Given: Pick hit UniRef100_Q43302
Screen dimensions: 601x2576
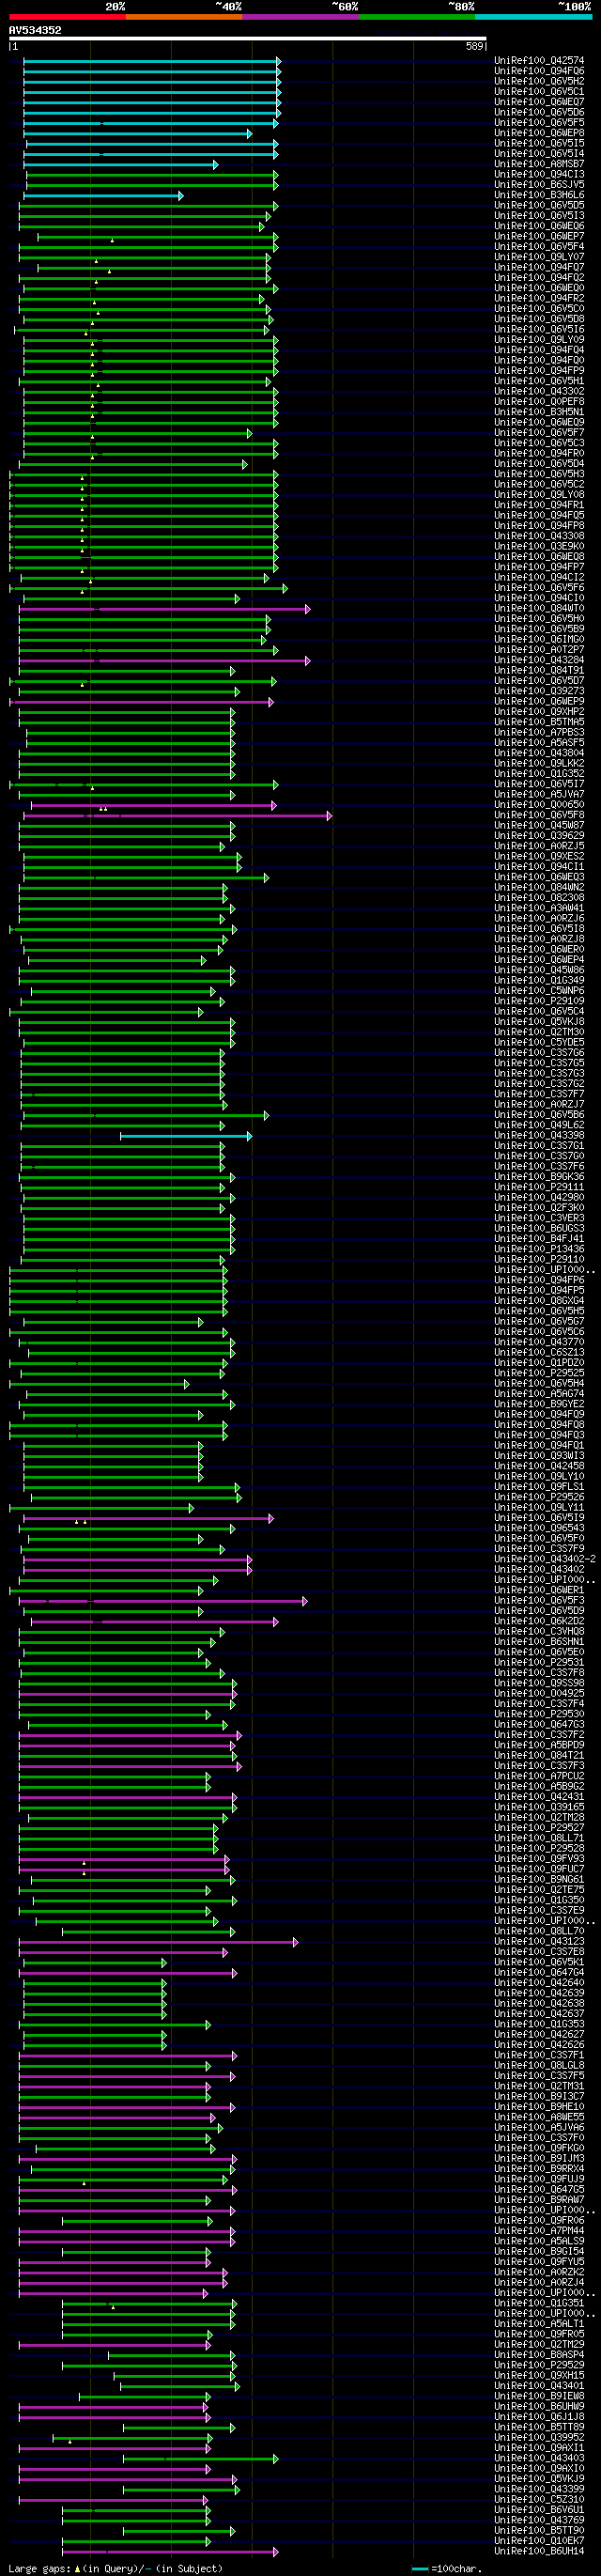Looking at the screenshot, I should tap(540, 392).
